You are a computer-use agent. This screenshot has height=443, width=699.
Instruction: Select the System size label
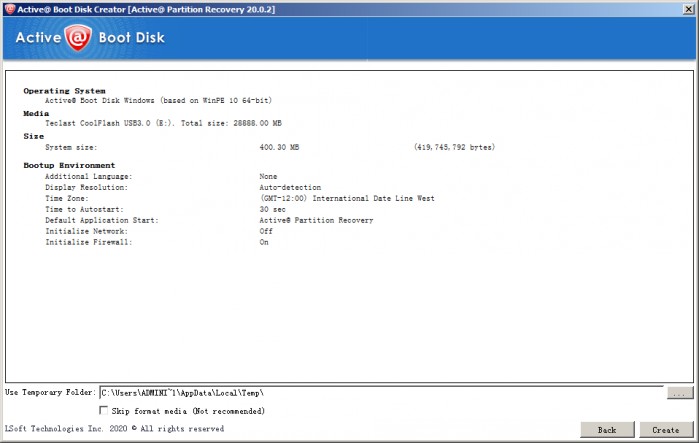71,148
